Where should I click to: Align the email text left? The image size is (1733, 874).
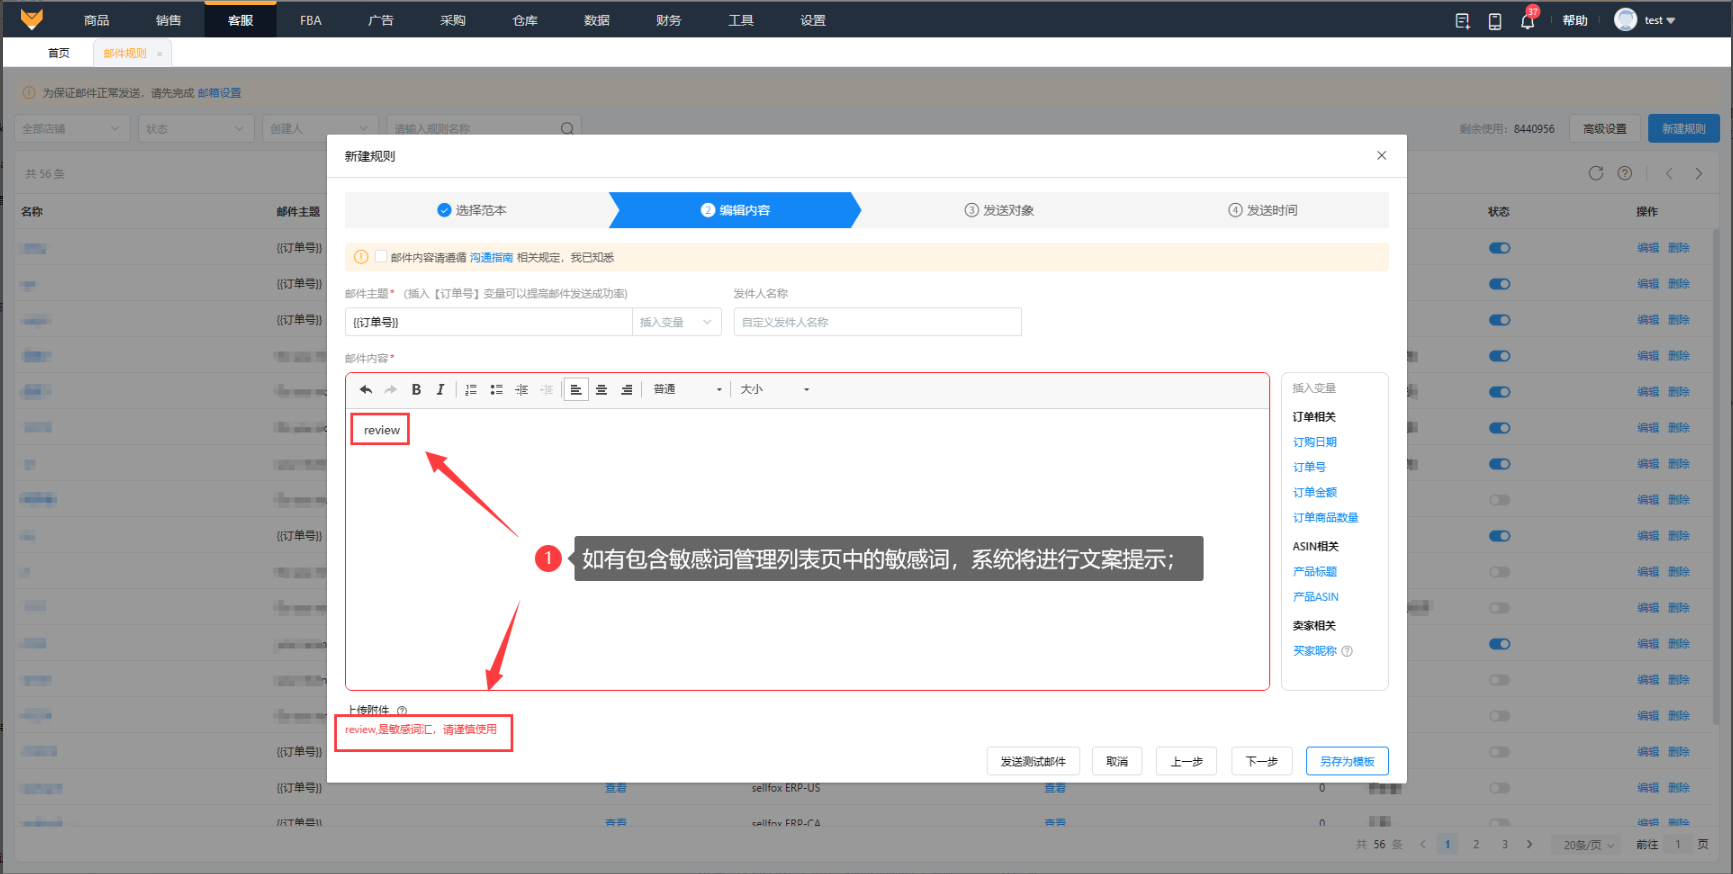coord(576,390)
